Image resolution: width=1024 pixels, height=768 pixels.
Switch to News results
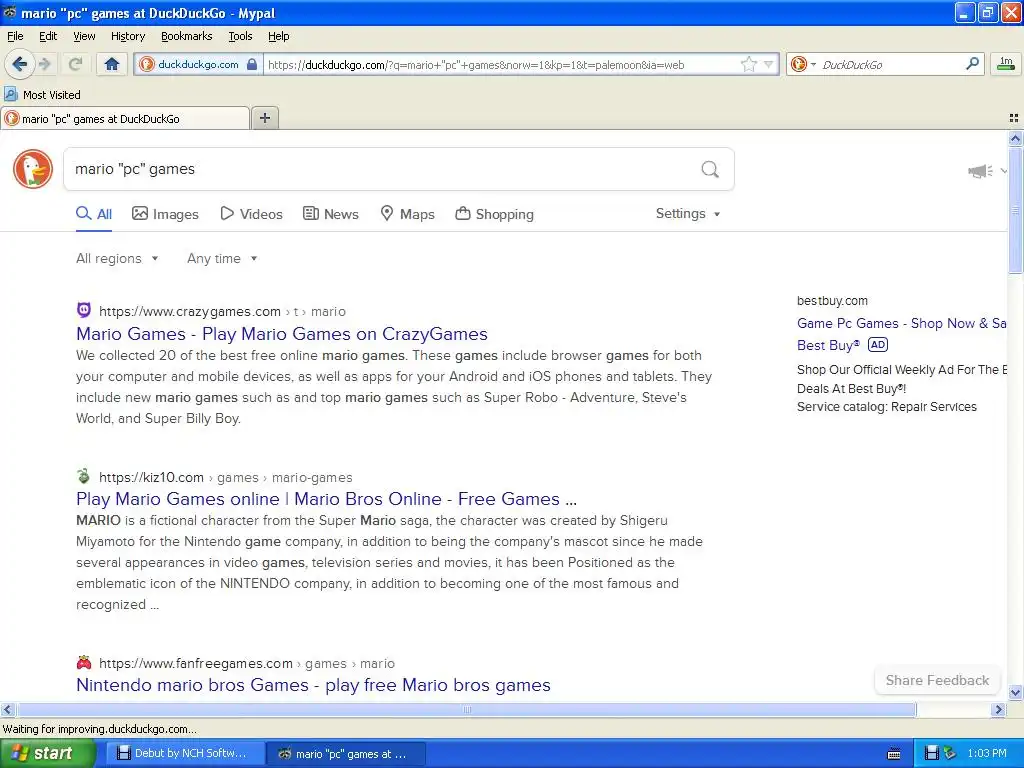pos(331,214)
